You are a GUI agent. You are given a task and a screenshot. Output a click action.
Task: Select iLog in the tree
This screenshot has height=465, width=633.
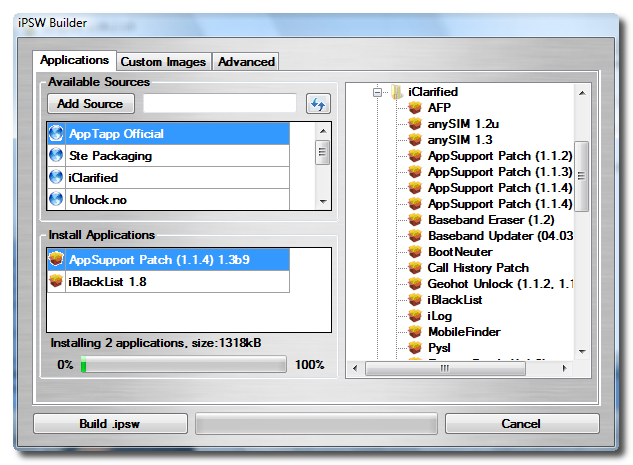coord(440,316)
